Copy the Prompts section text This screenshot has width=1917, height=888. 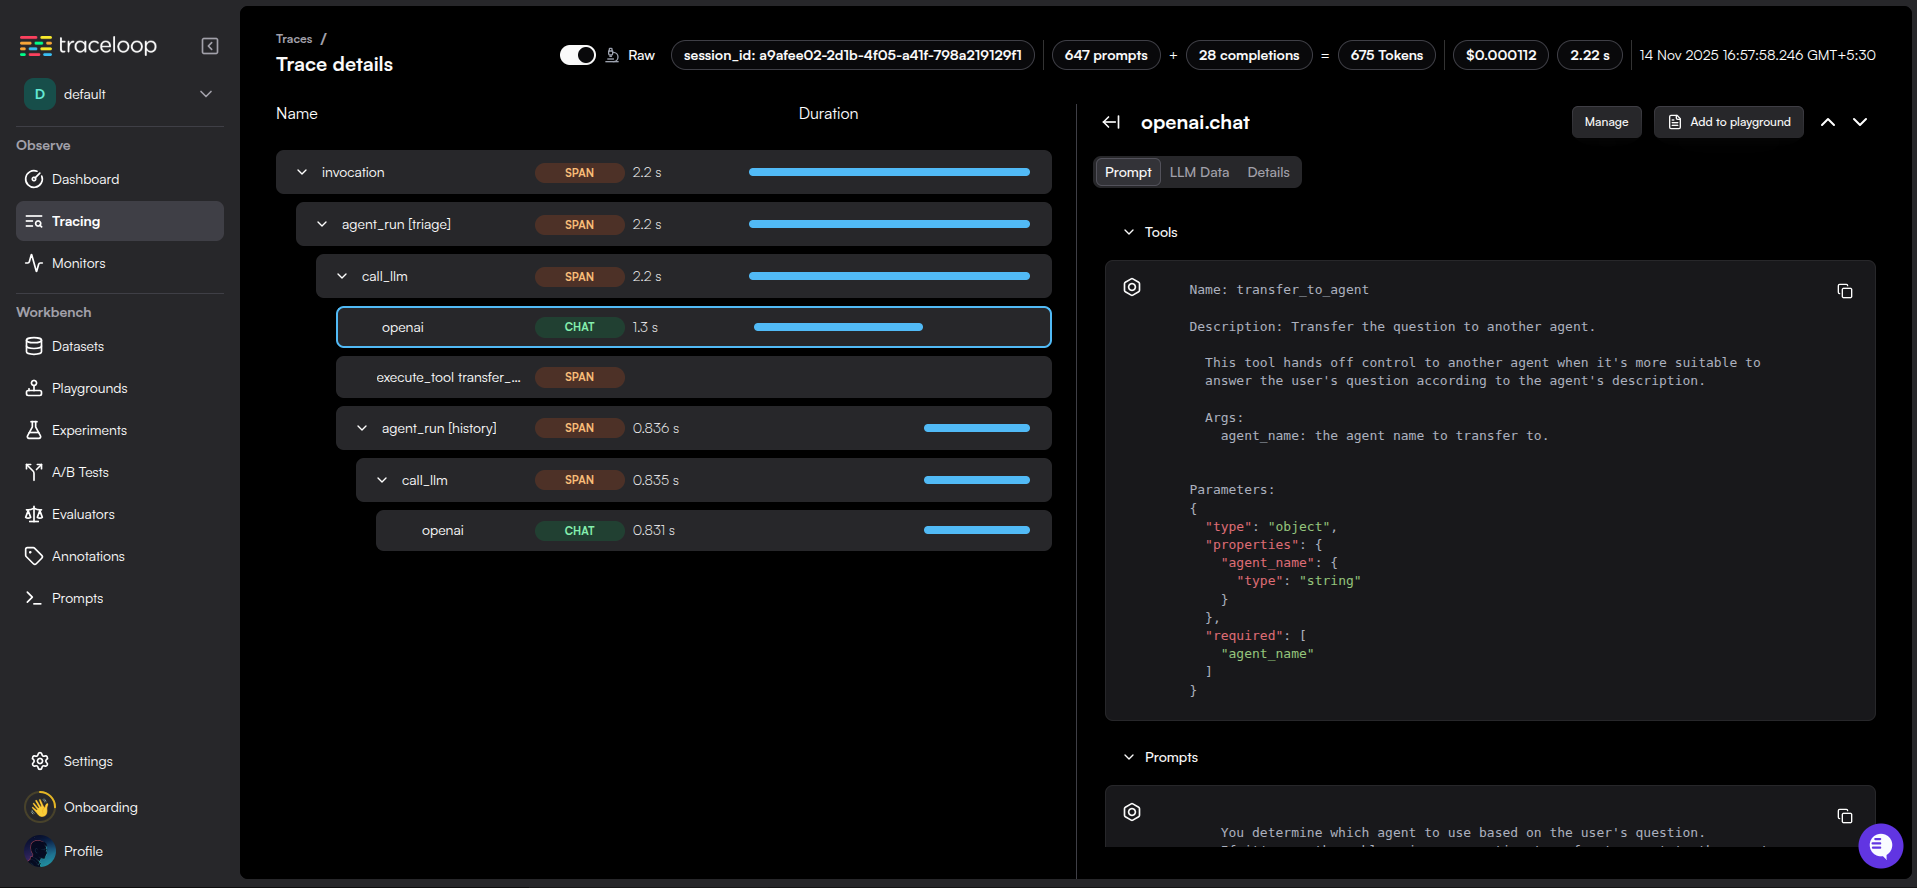[x=1844, y=816]
